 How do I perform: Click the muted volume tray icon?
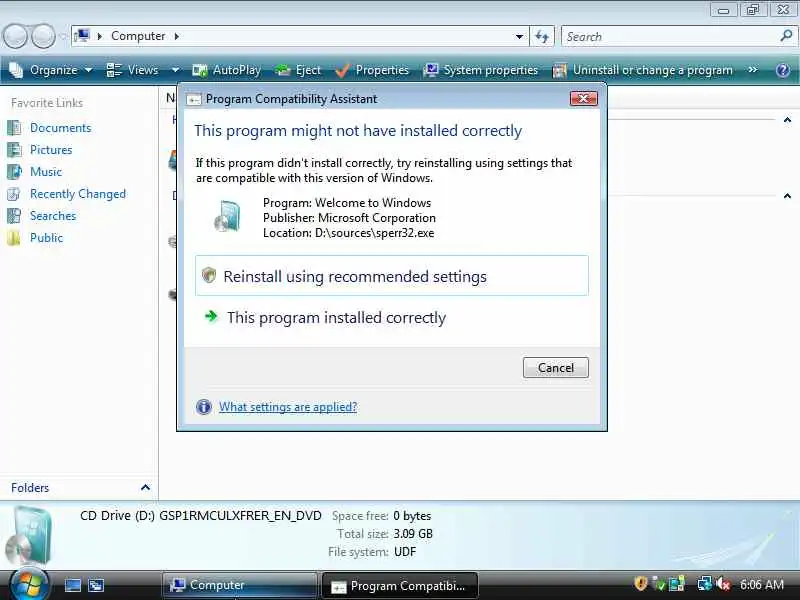pyautogui.click(x=723, y=584)
